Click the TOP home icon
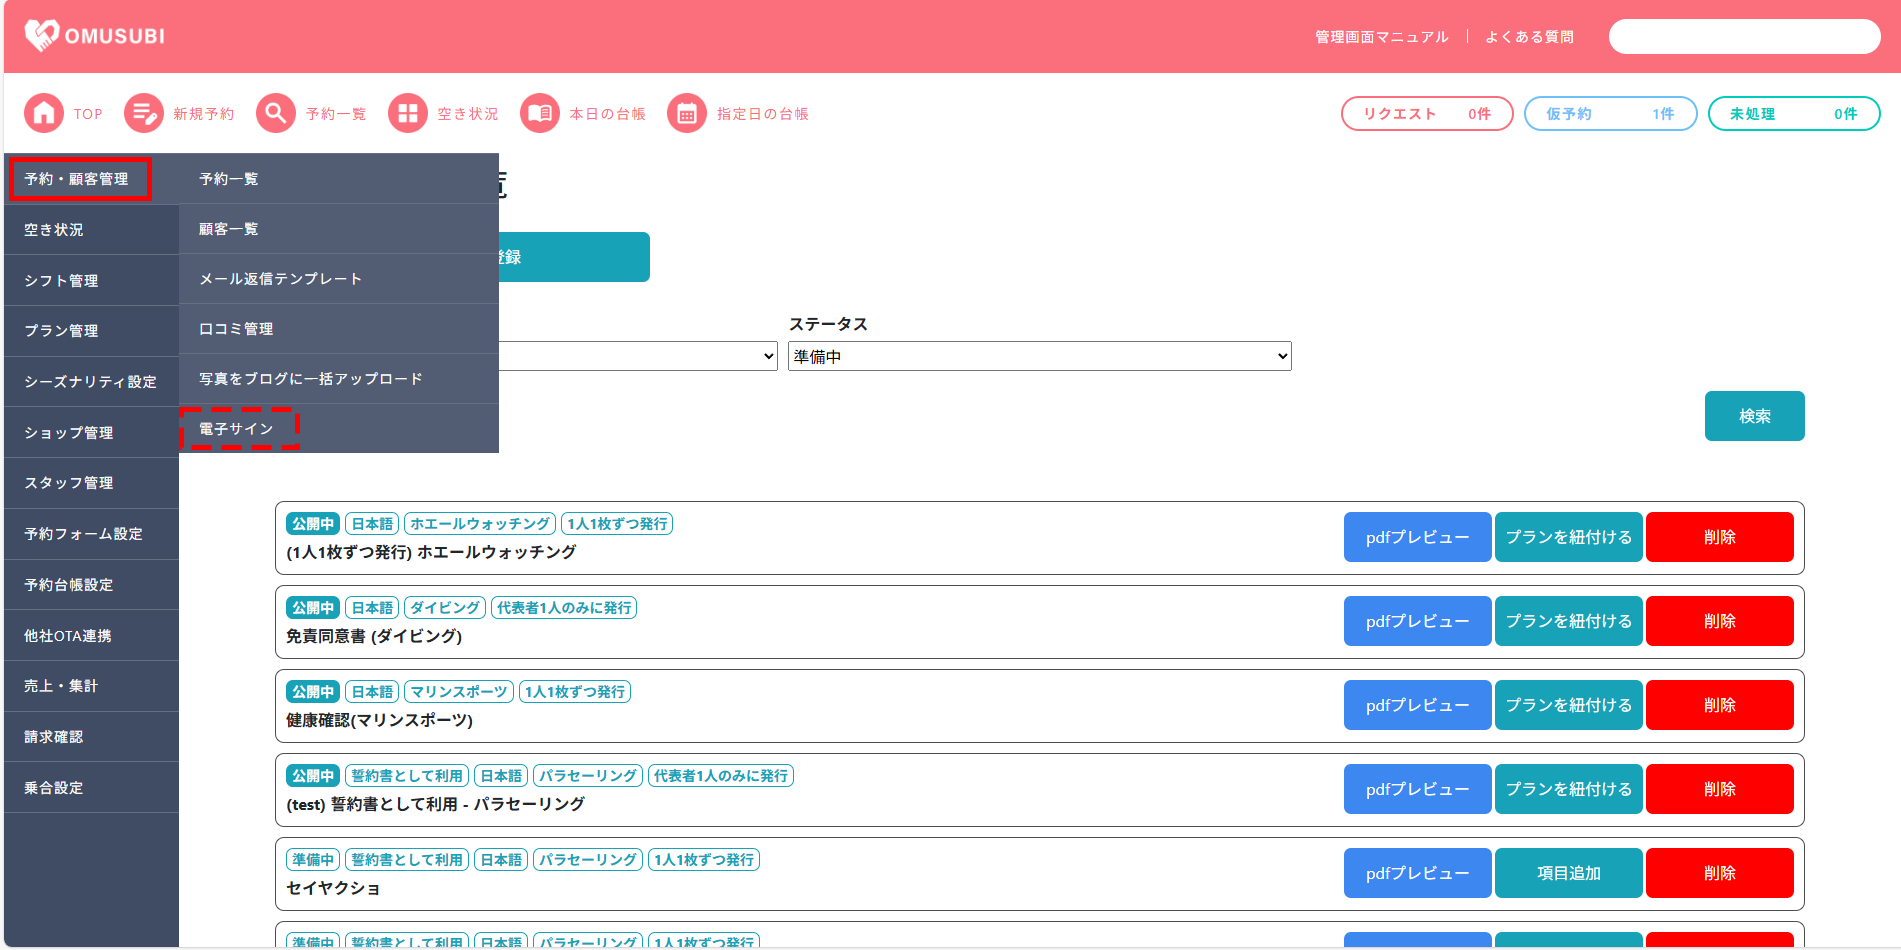Viewport: 1901px width, 950px height. 44,114
